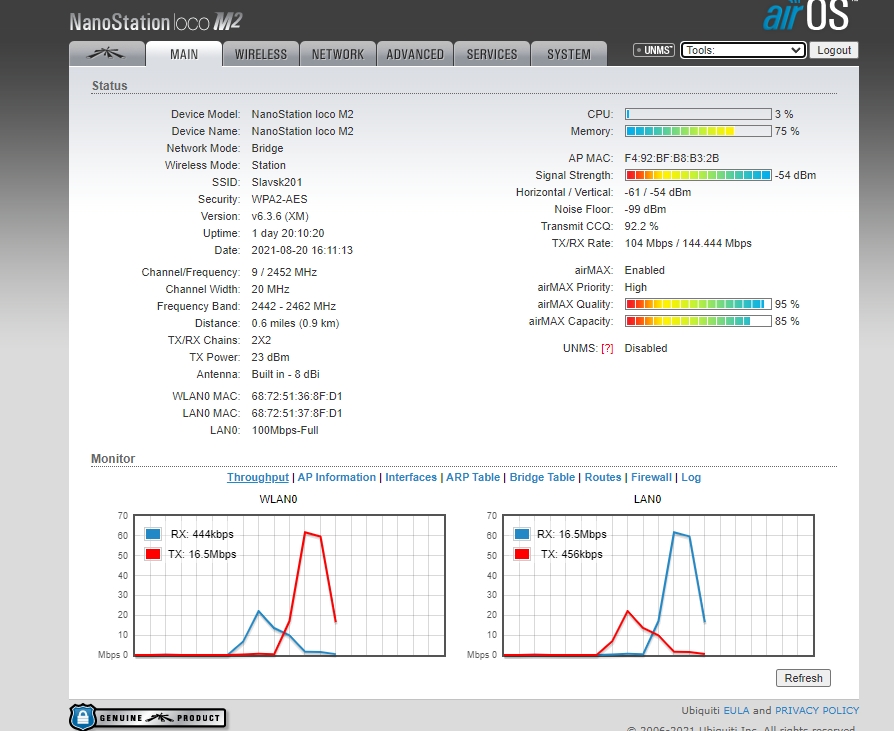
Task: View the Interfaces monitor link
Action: 411,477
